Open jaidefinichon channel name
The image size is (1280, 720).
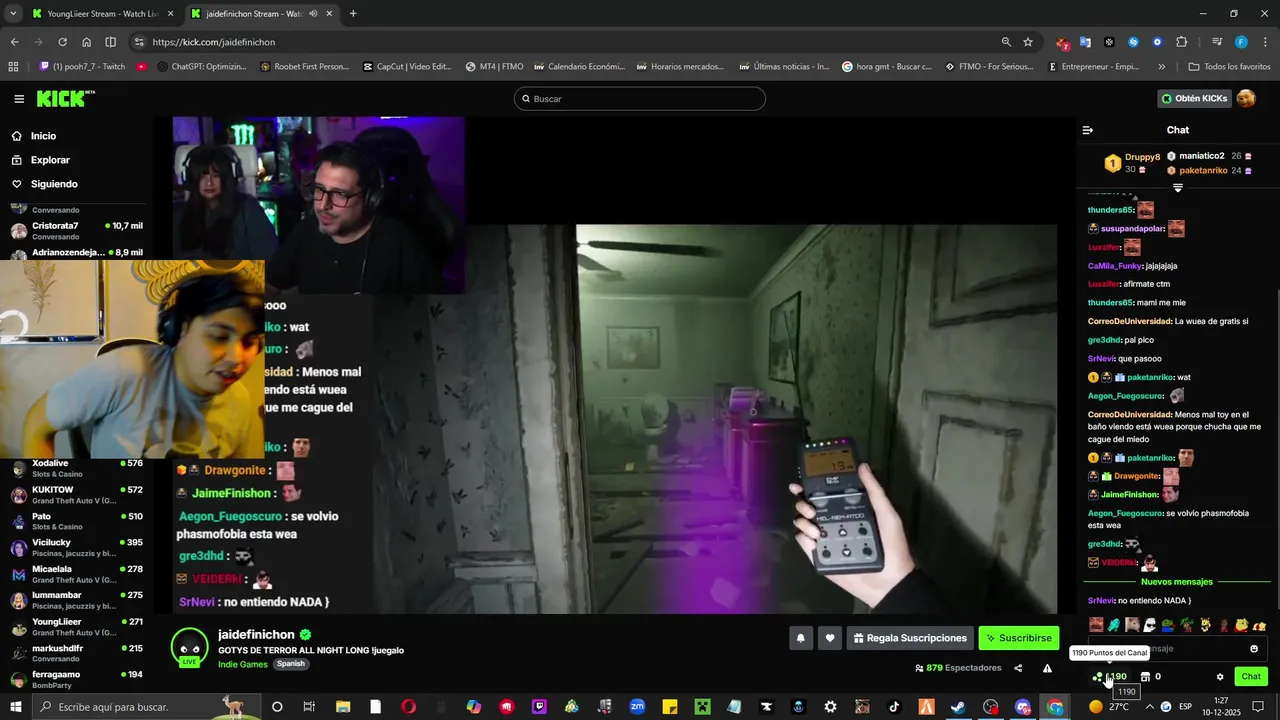(x=256, y=635)
